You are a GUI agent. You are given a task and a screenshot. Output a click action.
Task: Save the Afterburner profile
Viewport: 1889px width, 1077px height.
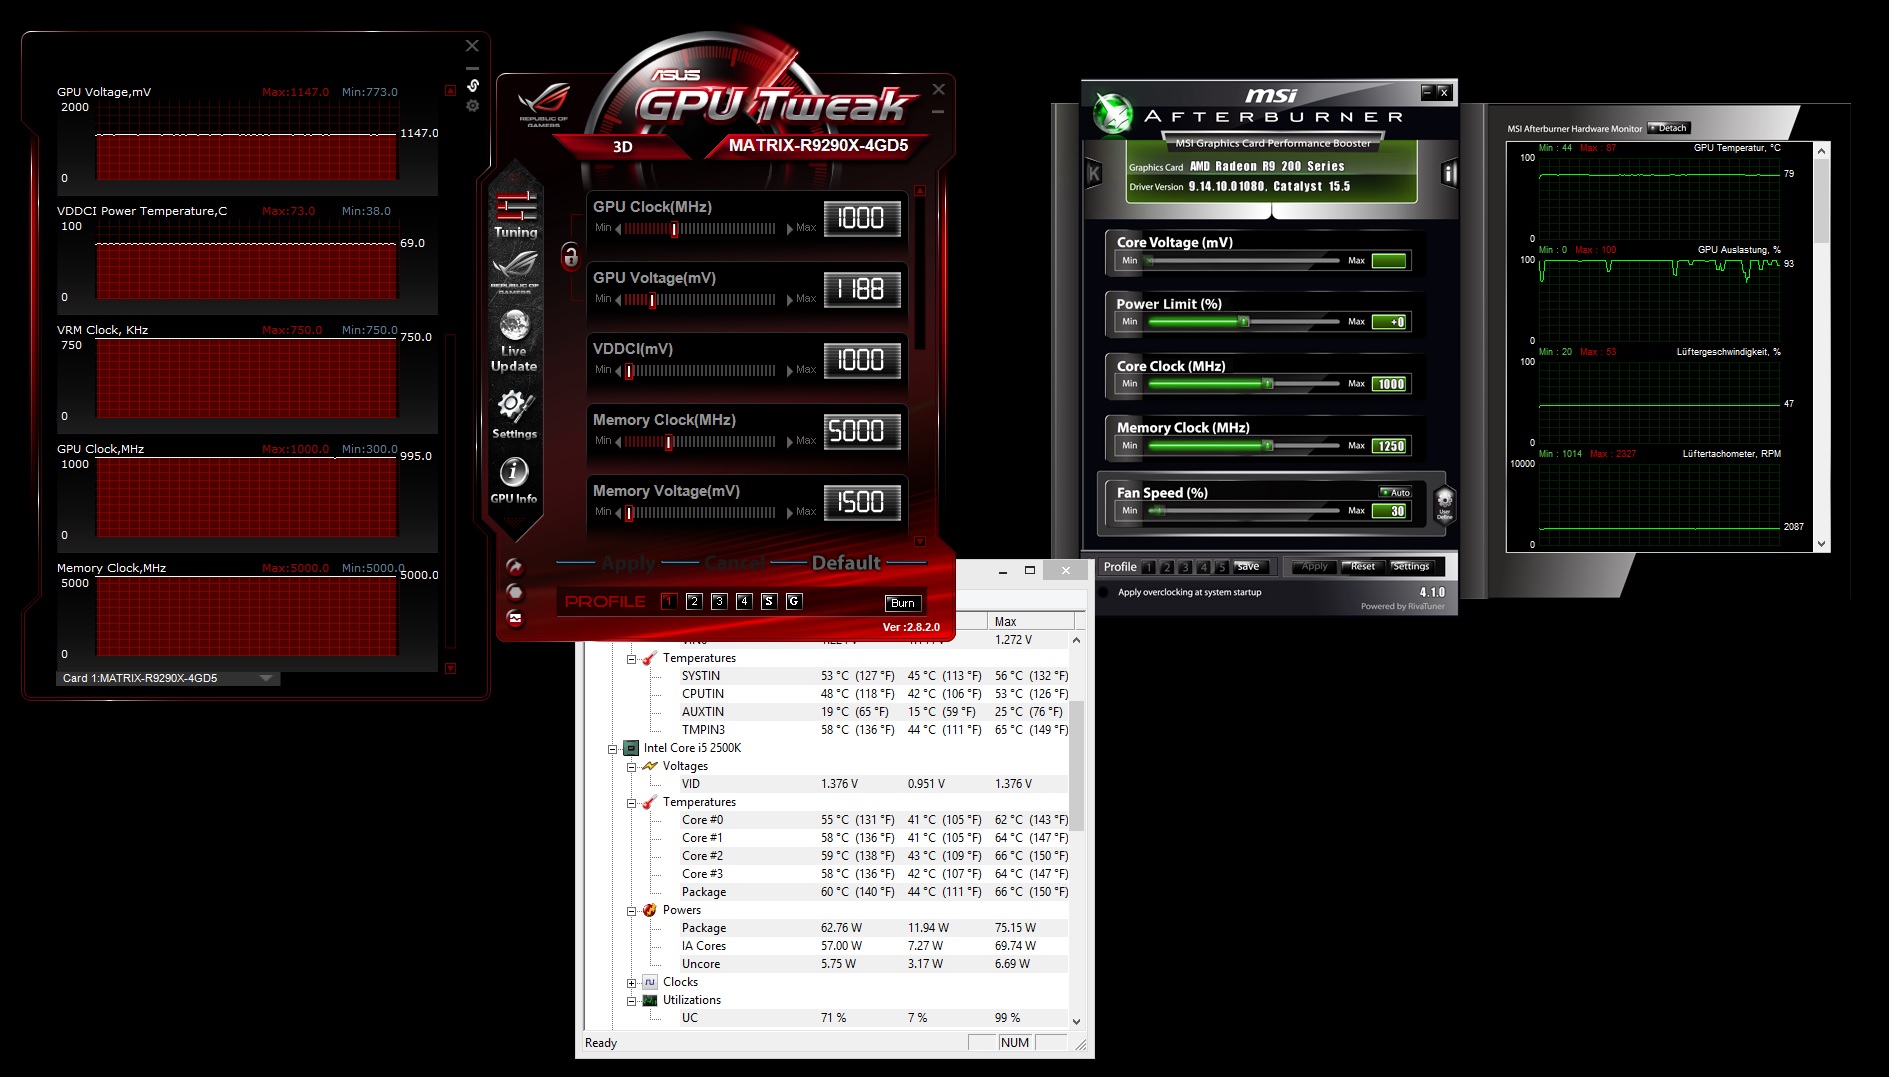(x=1249, y=567)
